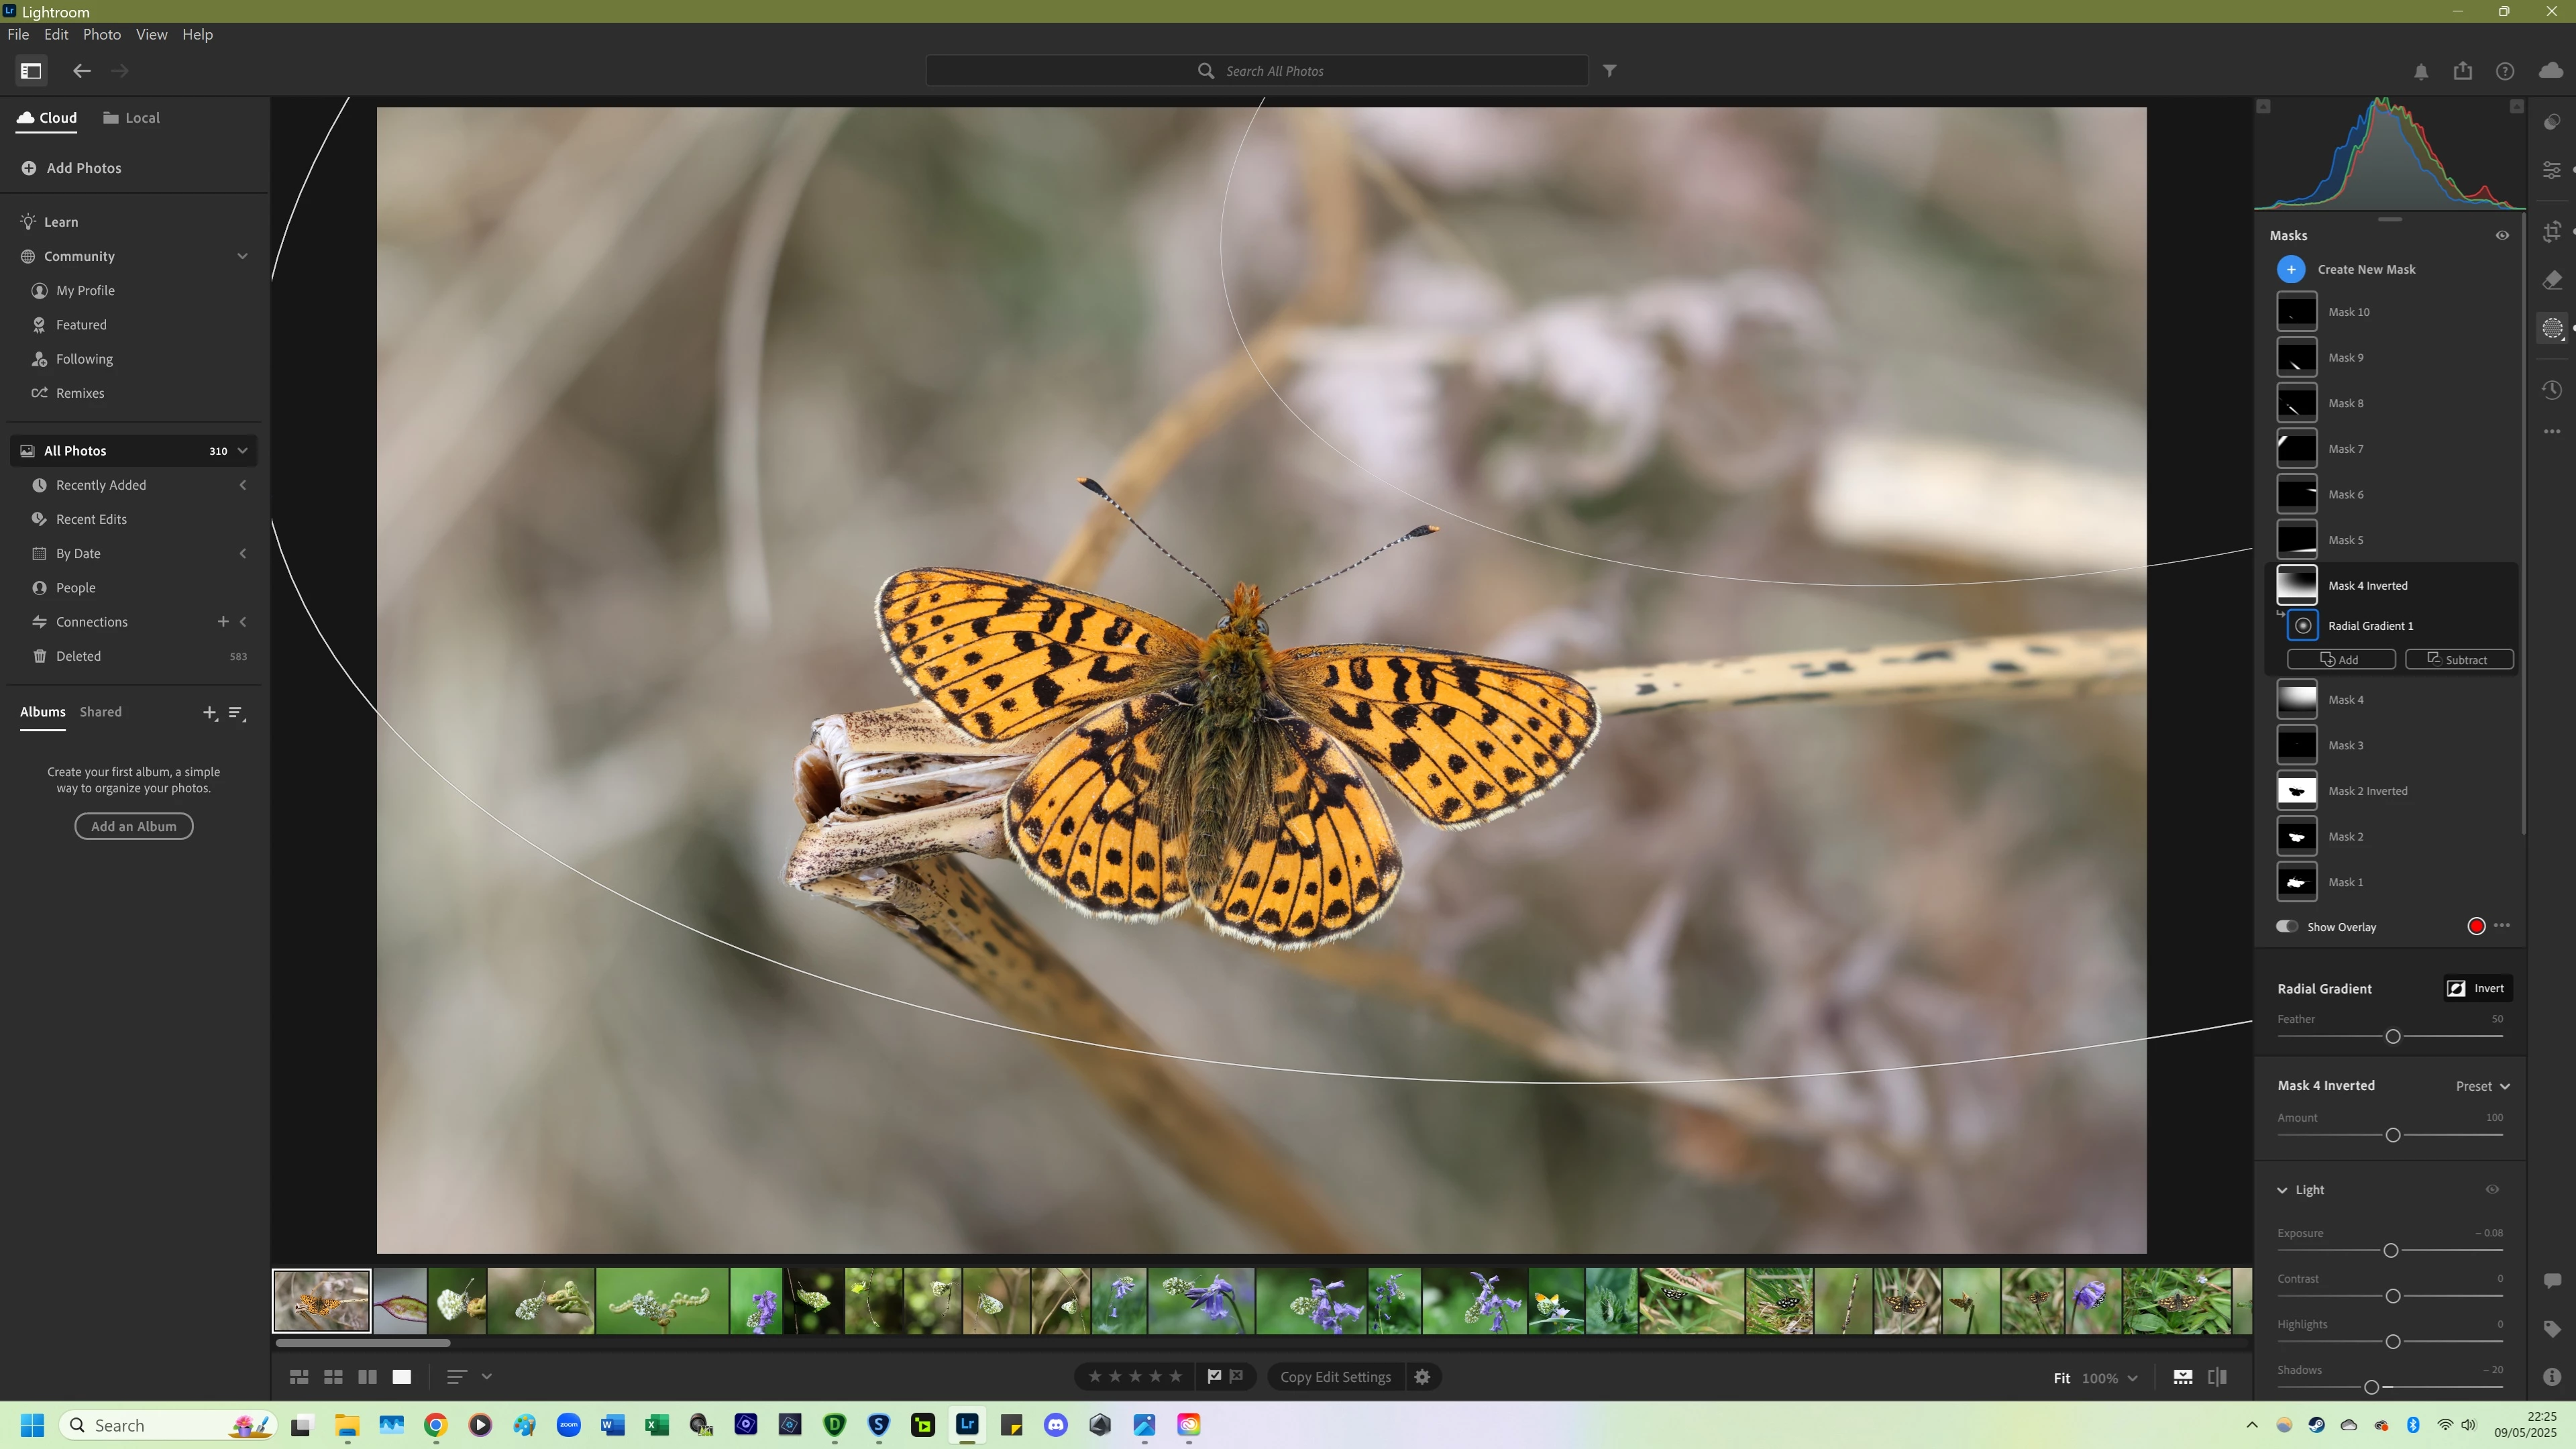
Task: Select the Mask 7 thumbnail
Action: (x=2297, y=449)
